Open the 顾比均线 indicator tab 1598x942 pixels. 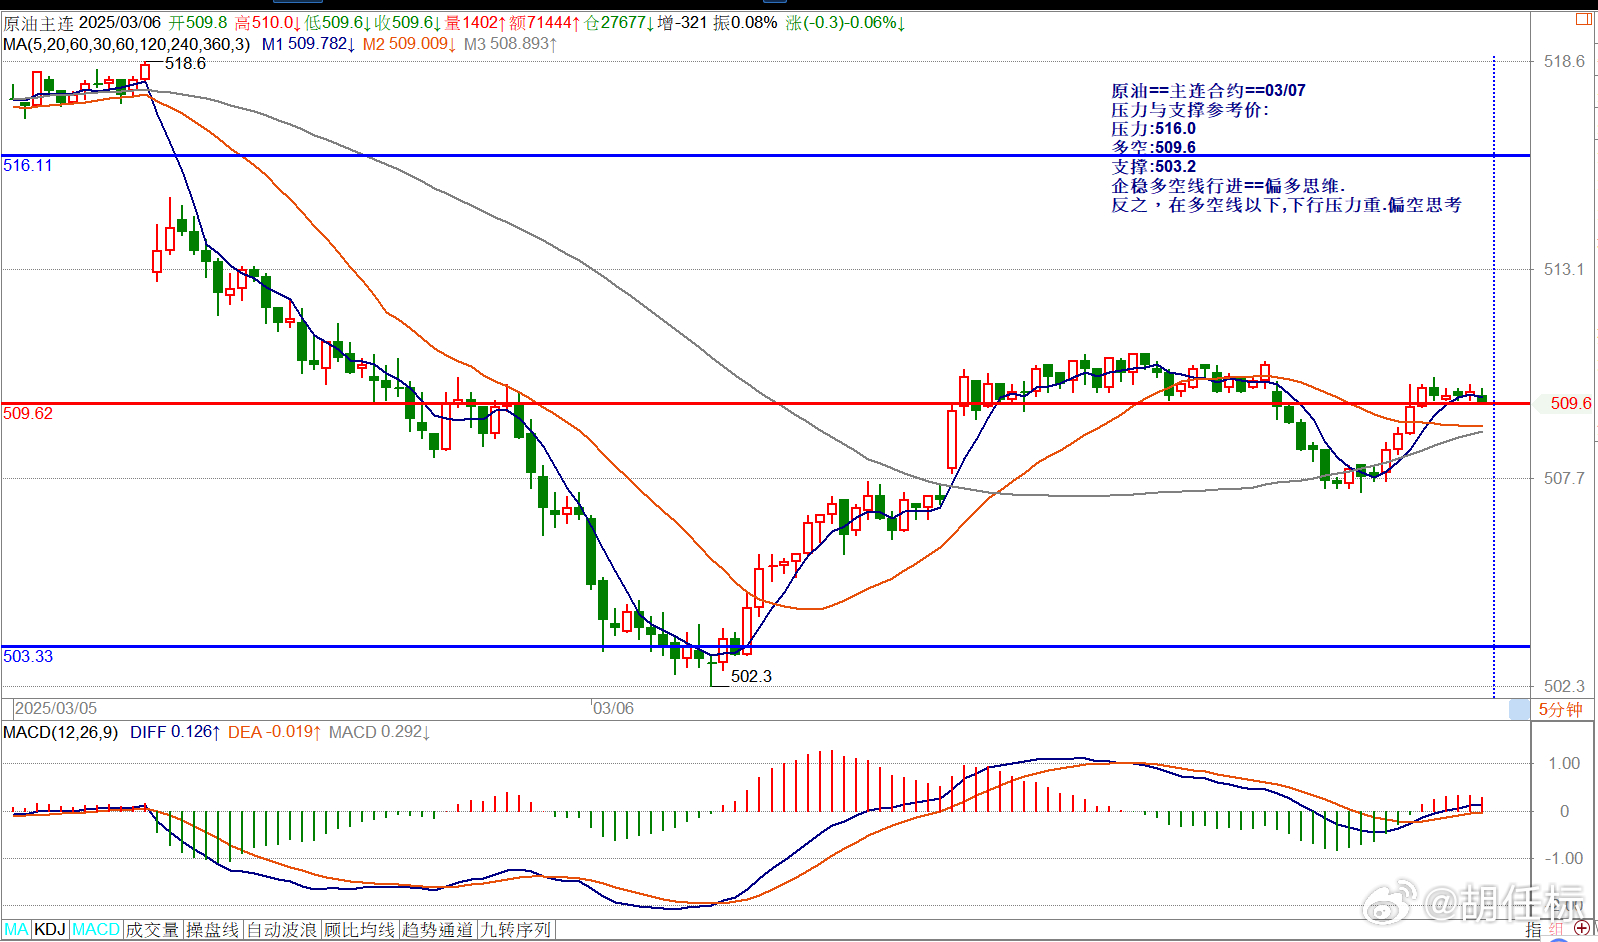point(360,930)
